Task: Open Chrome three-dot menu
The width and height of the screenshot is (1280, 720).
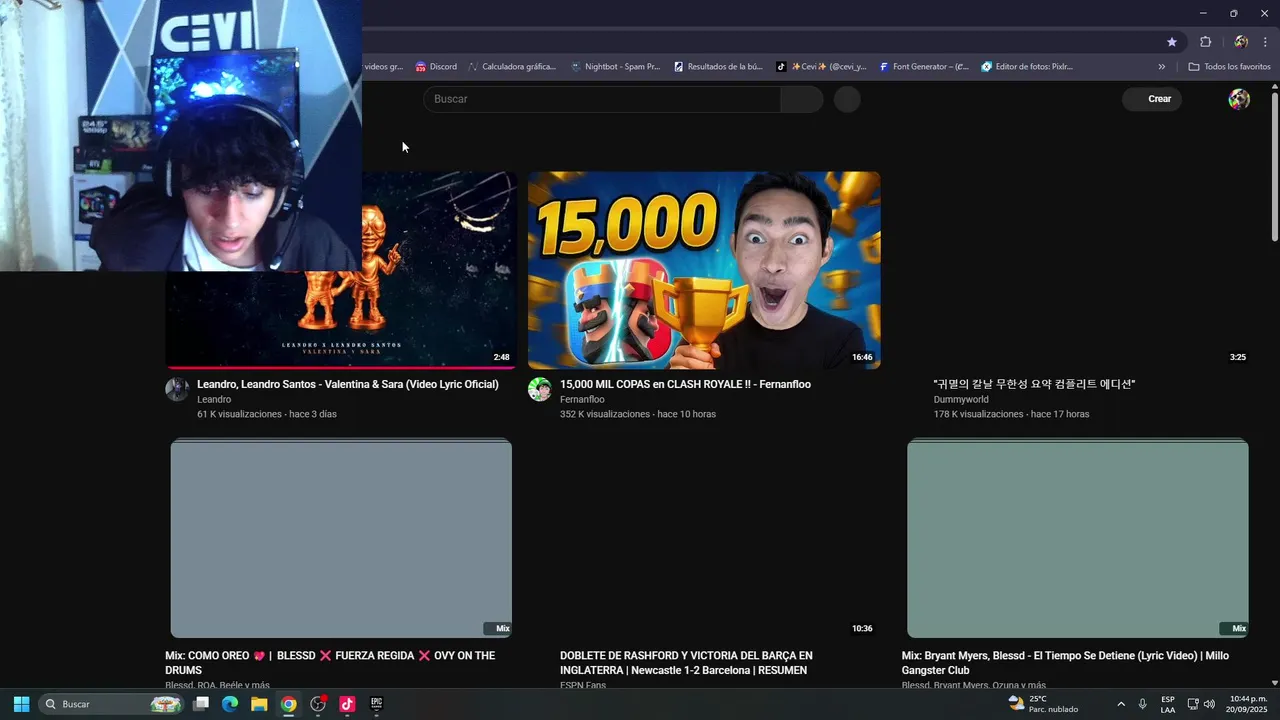Action: click(1265, 42)
